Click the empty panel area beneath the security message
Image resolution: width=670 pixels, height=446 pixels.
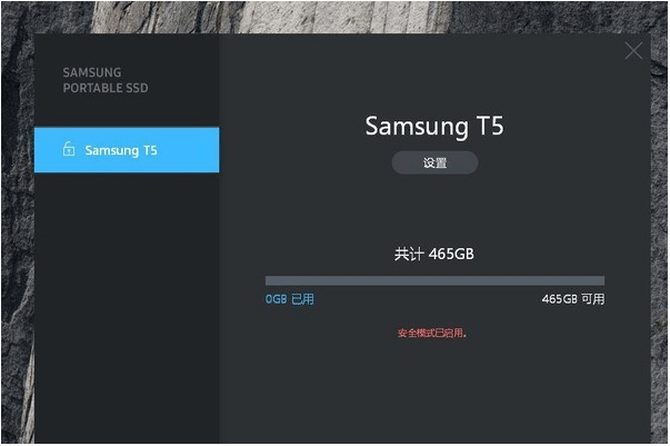click(x=435, y=391)
